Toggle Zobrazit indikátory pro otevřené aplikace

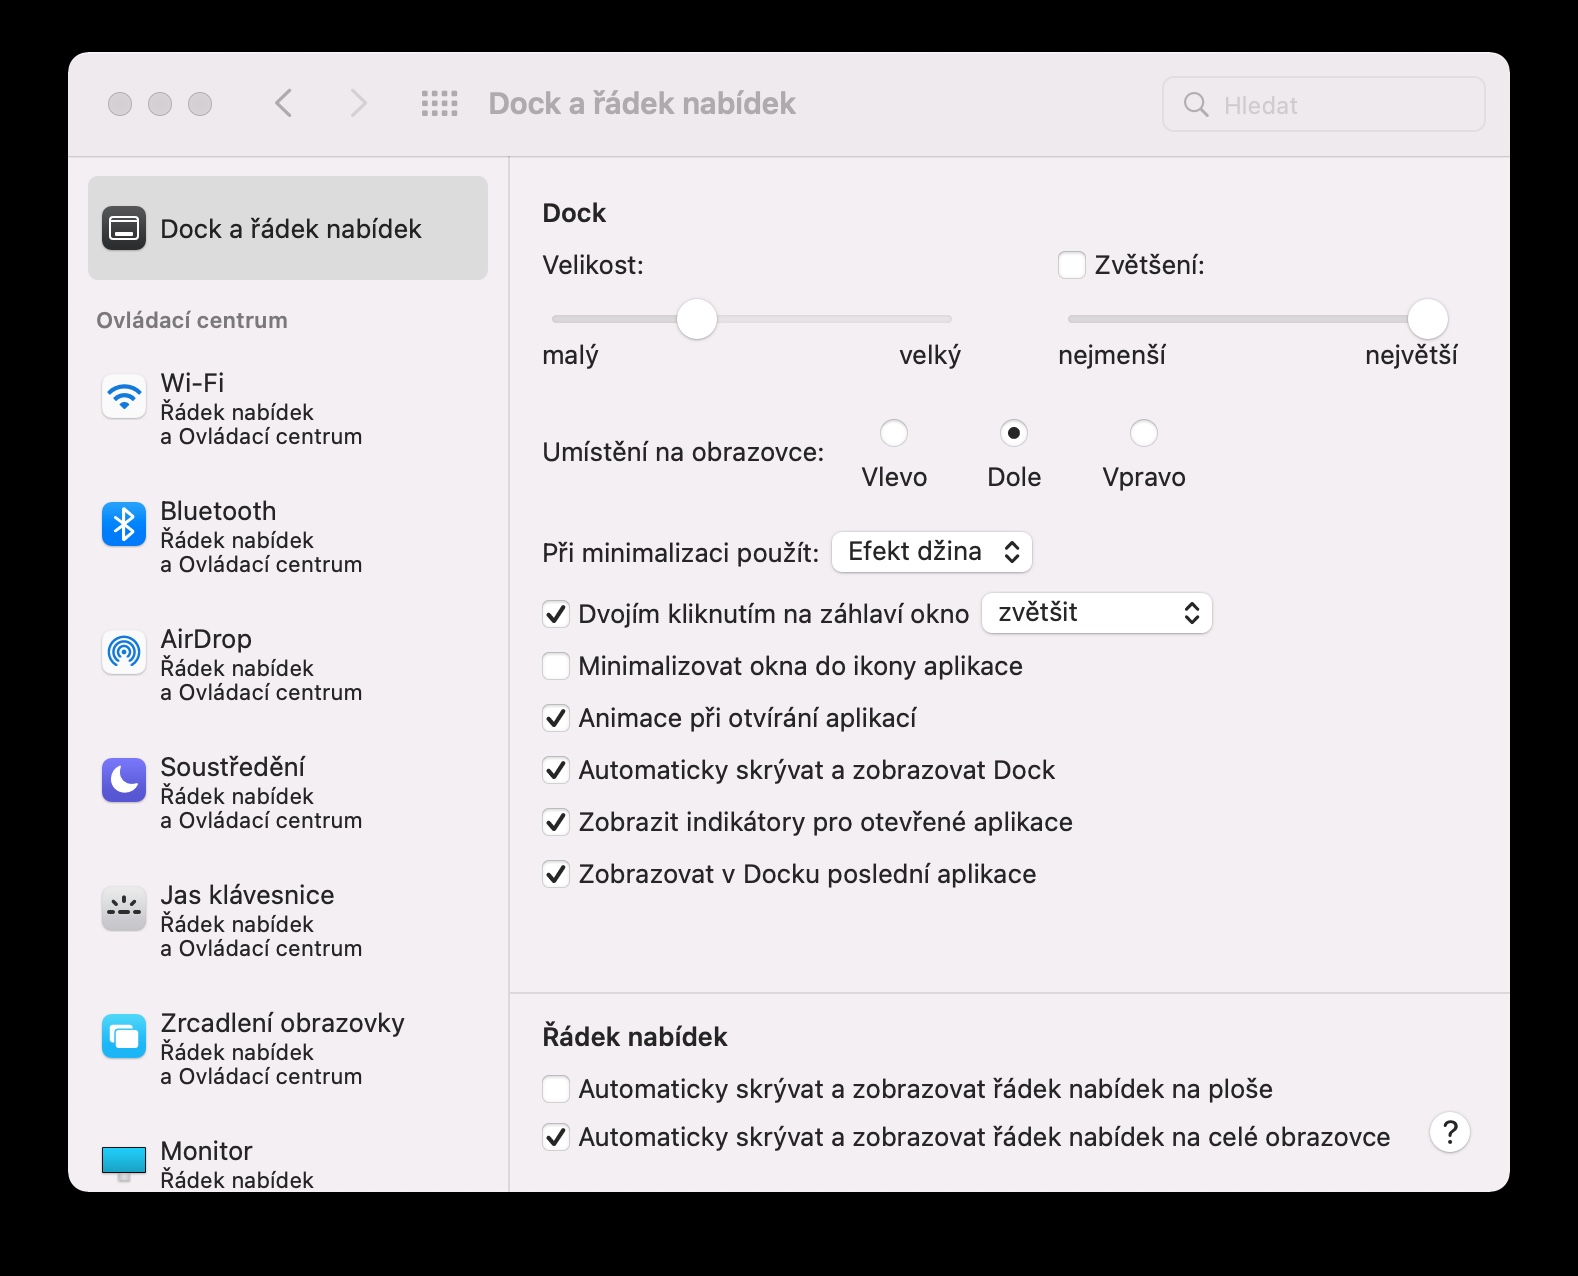tap(556, 822)
